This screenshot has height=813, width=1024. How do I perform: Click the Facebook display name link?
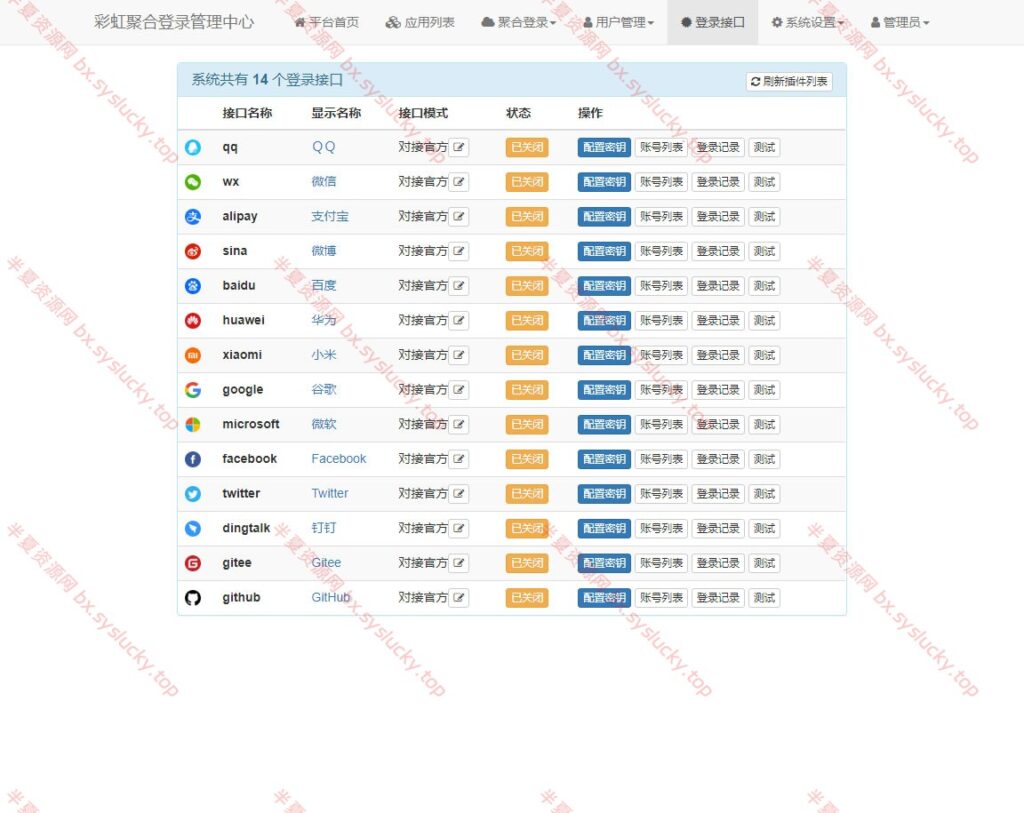(338, 458)
